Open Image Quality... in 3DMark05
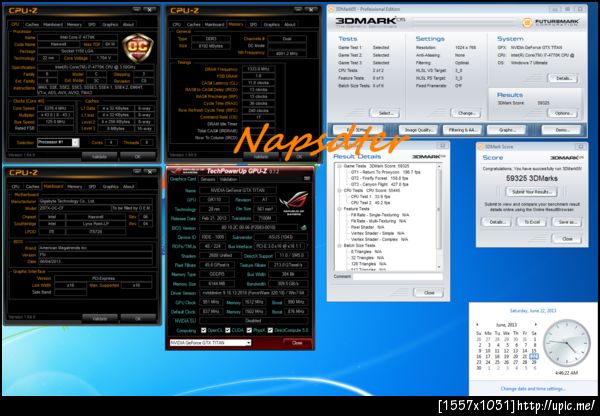This screenshot has width=600, height=416. (418, 130)
